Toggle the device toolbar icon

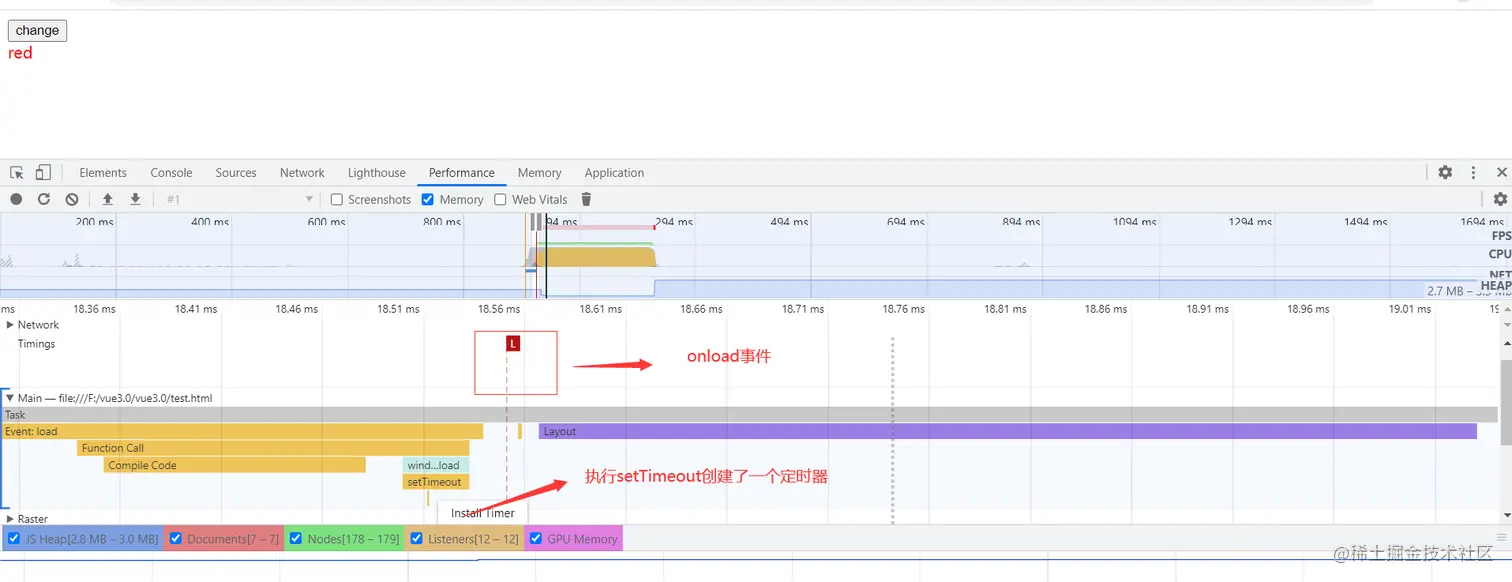coord(43,172)
